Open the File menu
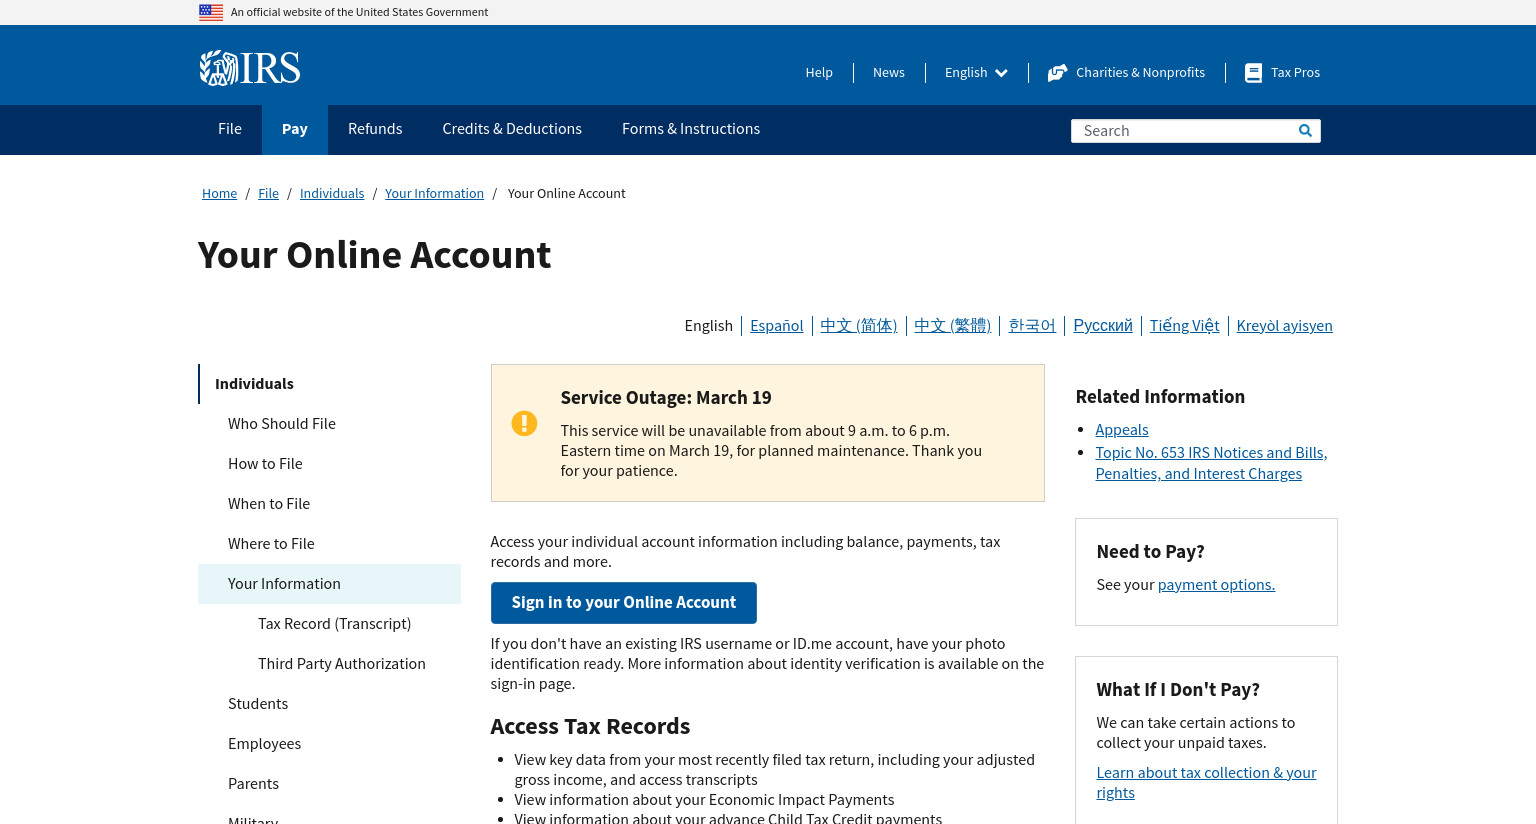Screen dimensions: 1536x824 pyautogui.click(x=230, y=129)
